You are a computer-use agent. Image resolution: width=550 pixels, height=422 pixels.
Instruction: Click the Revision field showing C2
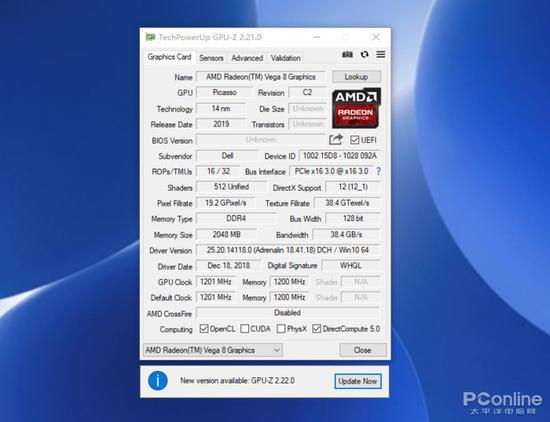point(307,92)
